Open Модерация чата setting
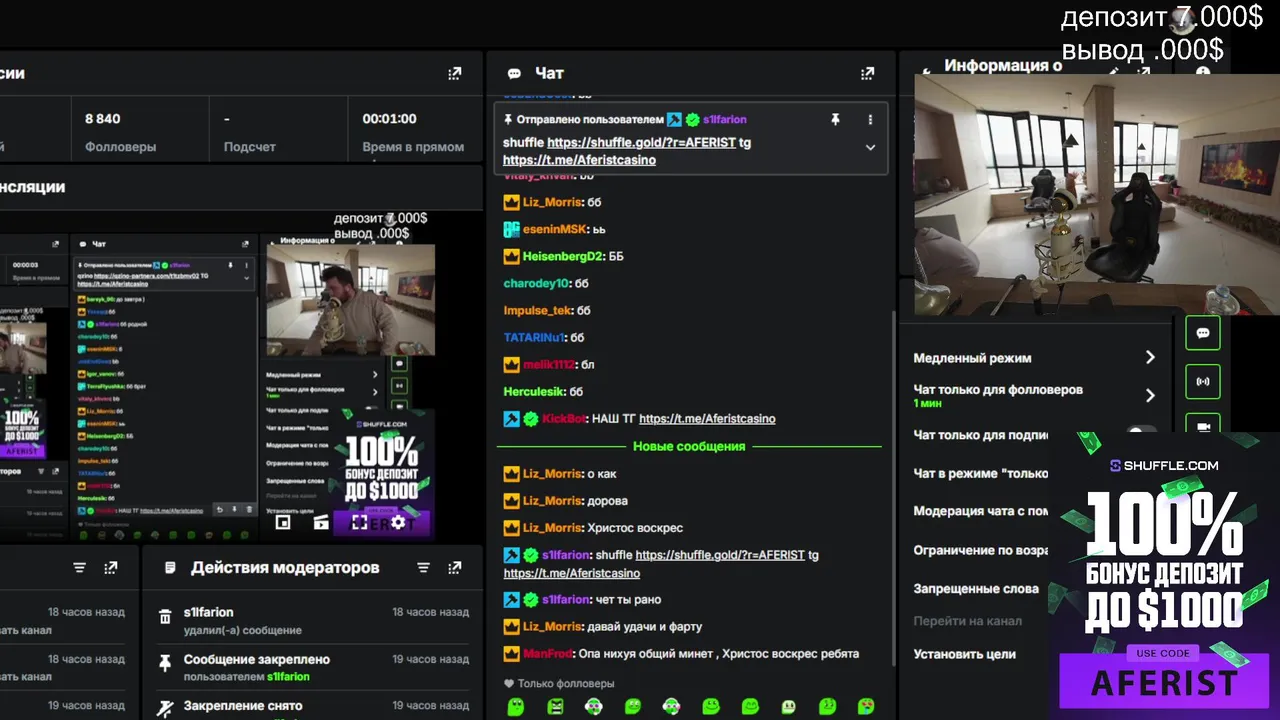 click(x=980, y=511)
